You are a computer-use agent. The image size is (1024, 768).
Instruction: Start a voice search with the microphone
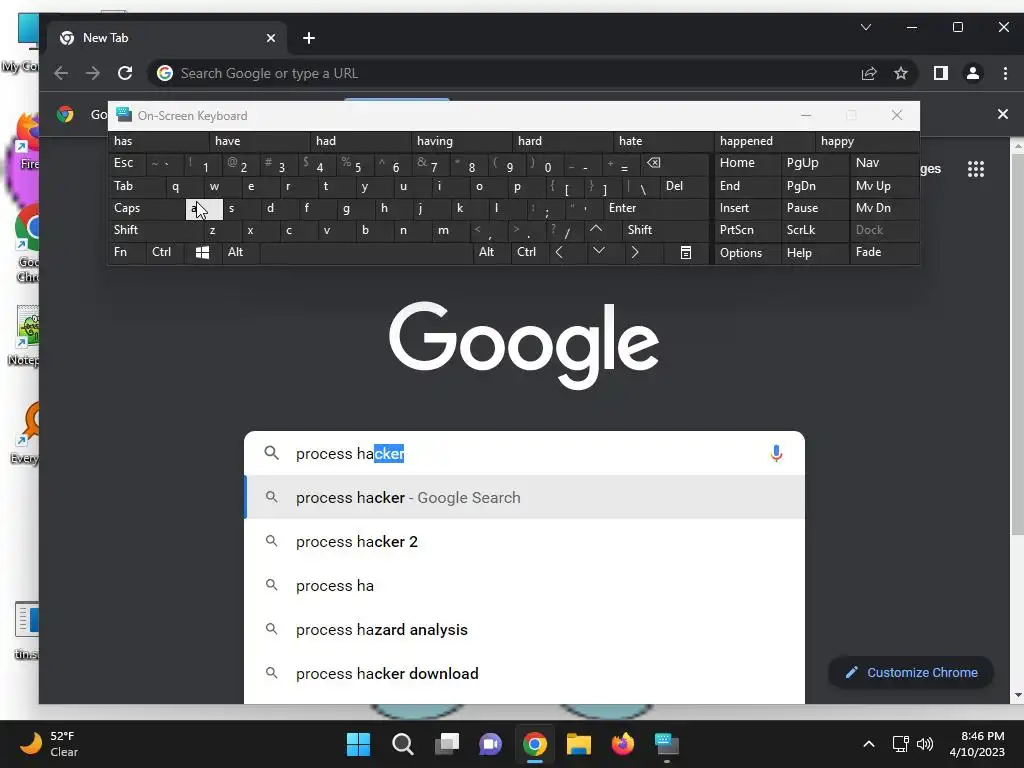tap(776, 453)
